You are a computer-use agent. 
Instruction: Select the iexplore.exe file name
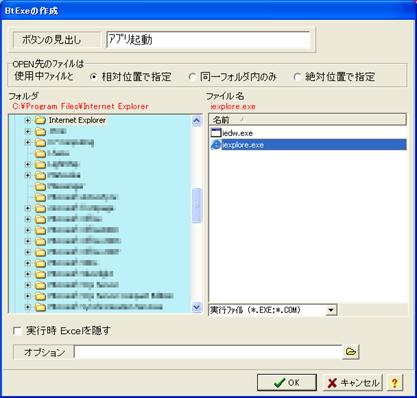(243, 145)
